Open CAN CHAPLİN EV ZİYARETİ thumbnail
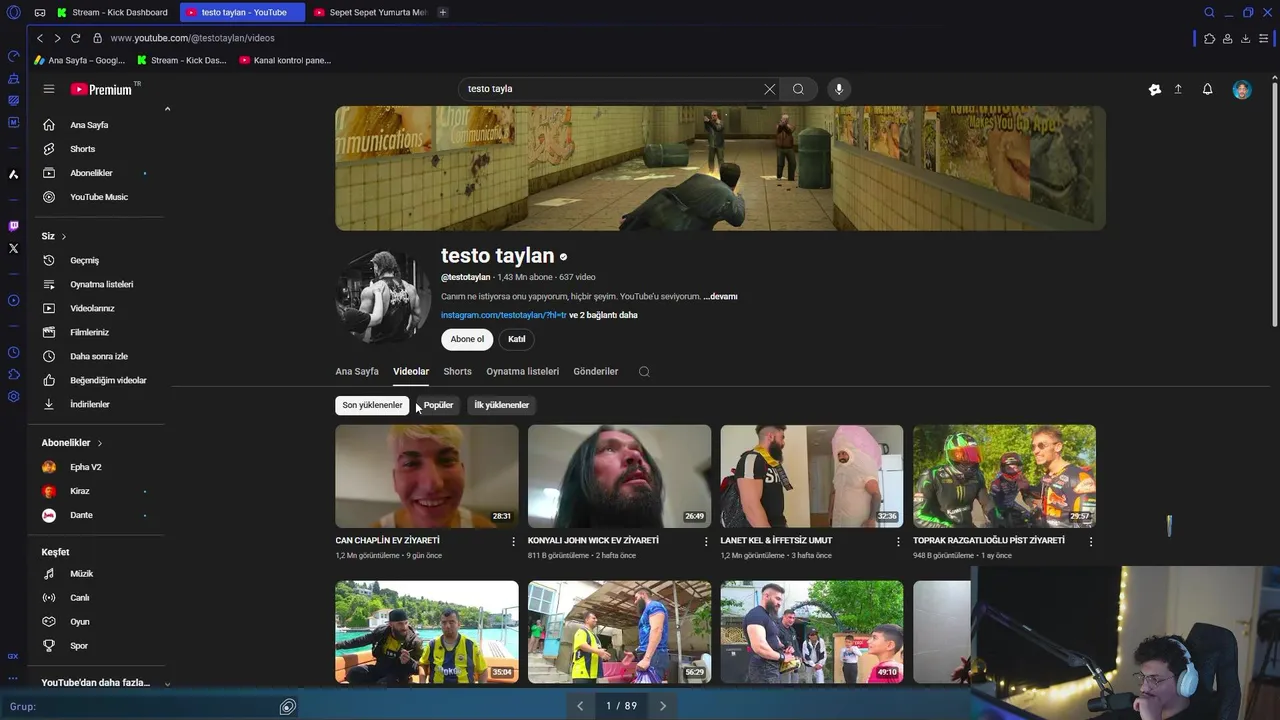 coord(427,476)
